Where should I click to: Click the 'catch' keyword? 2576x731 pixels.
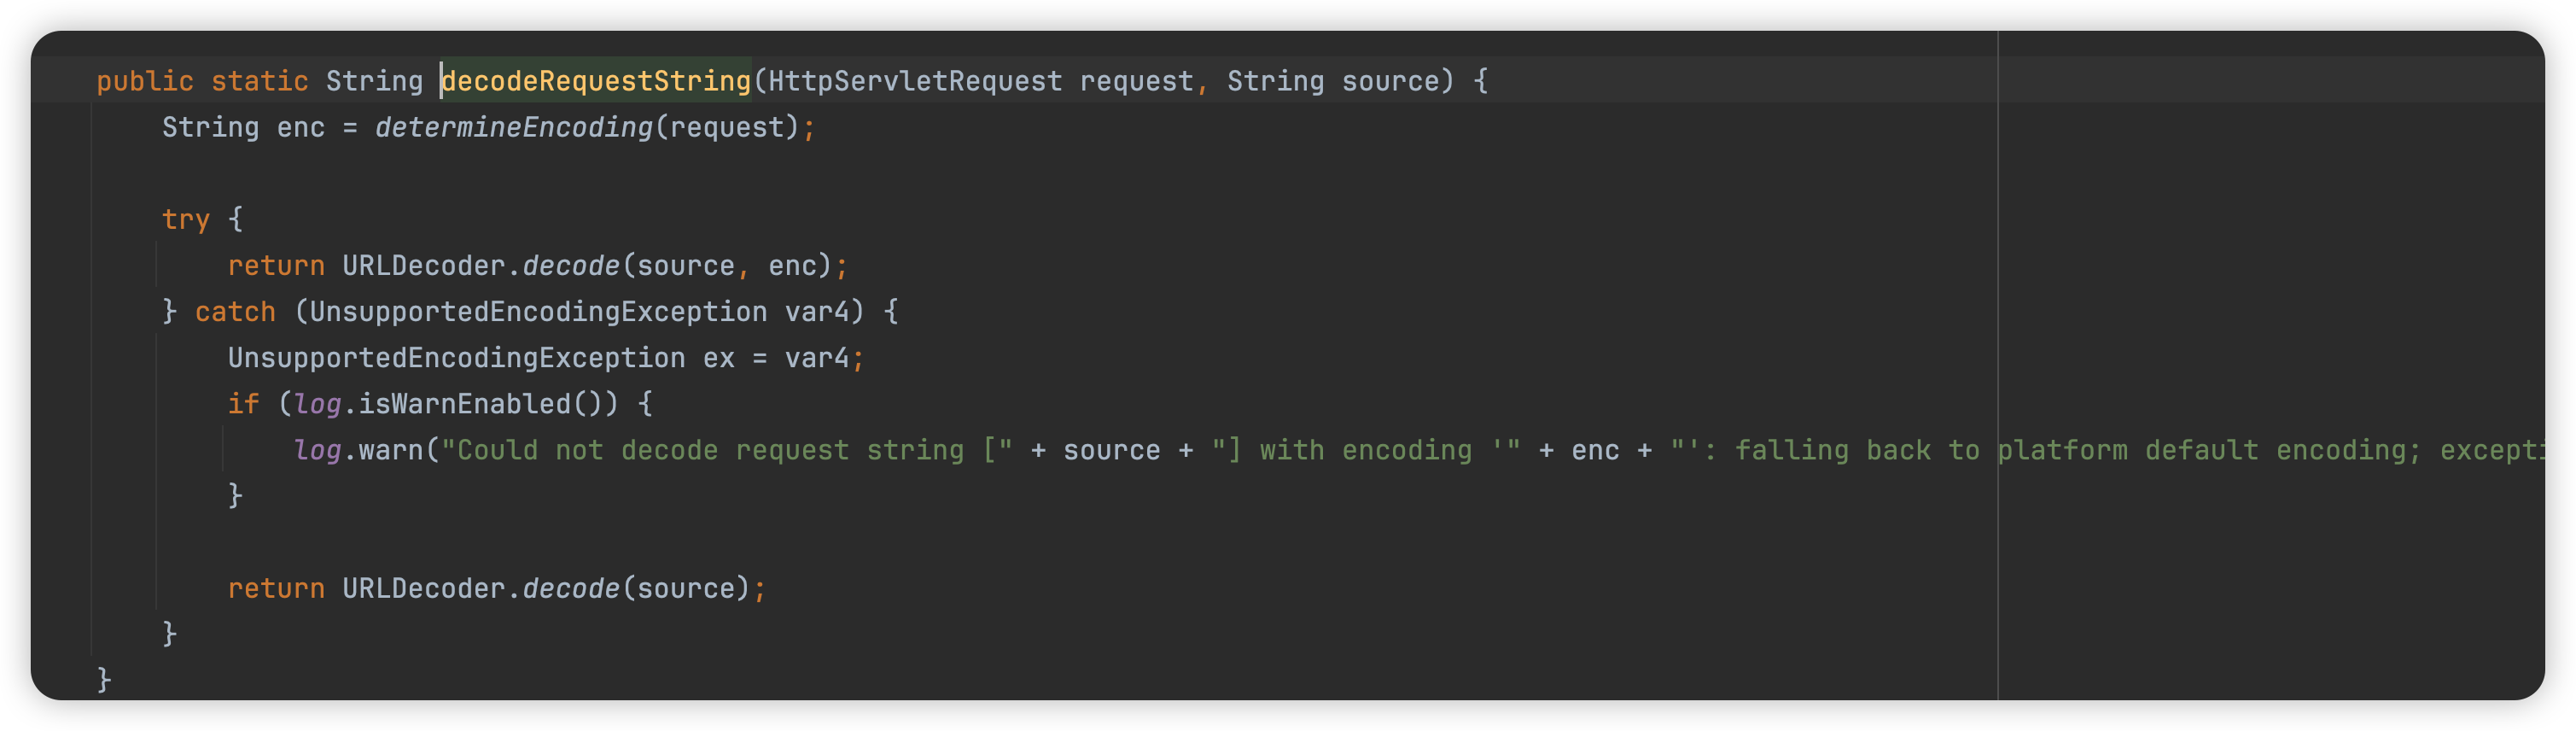(235, 312)
